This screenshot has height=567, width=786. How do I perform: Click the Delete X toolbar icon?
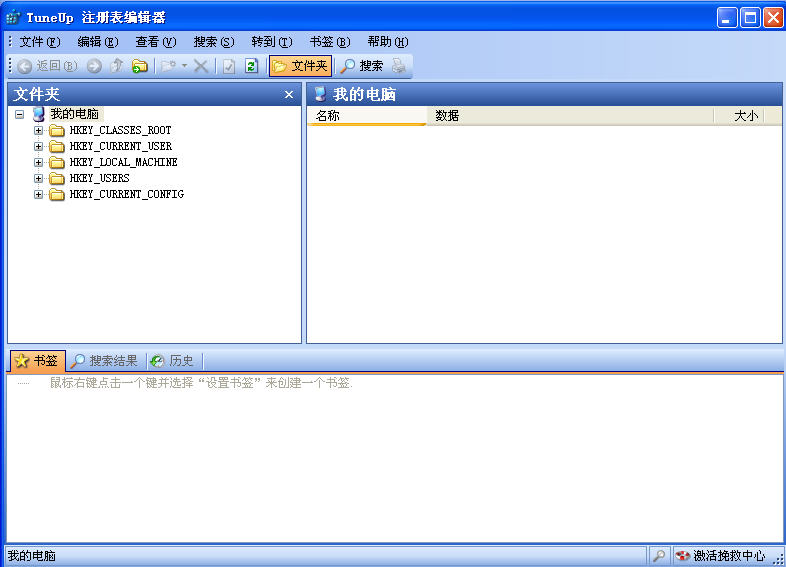pyautogui.click(x=201, y=66)
